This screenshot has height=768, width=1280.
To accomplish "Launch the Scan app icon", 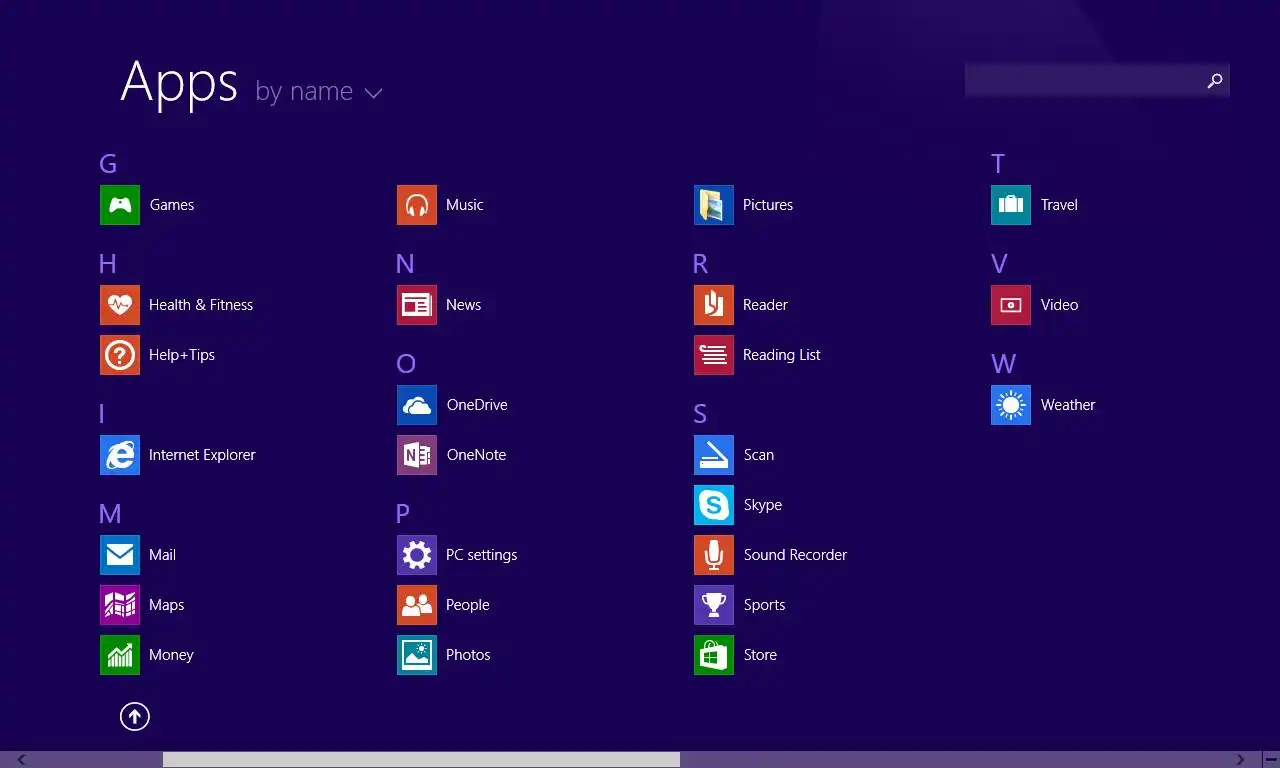I will pyautogui.click(x=714, y=455).
